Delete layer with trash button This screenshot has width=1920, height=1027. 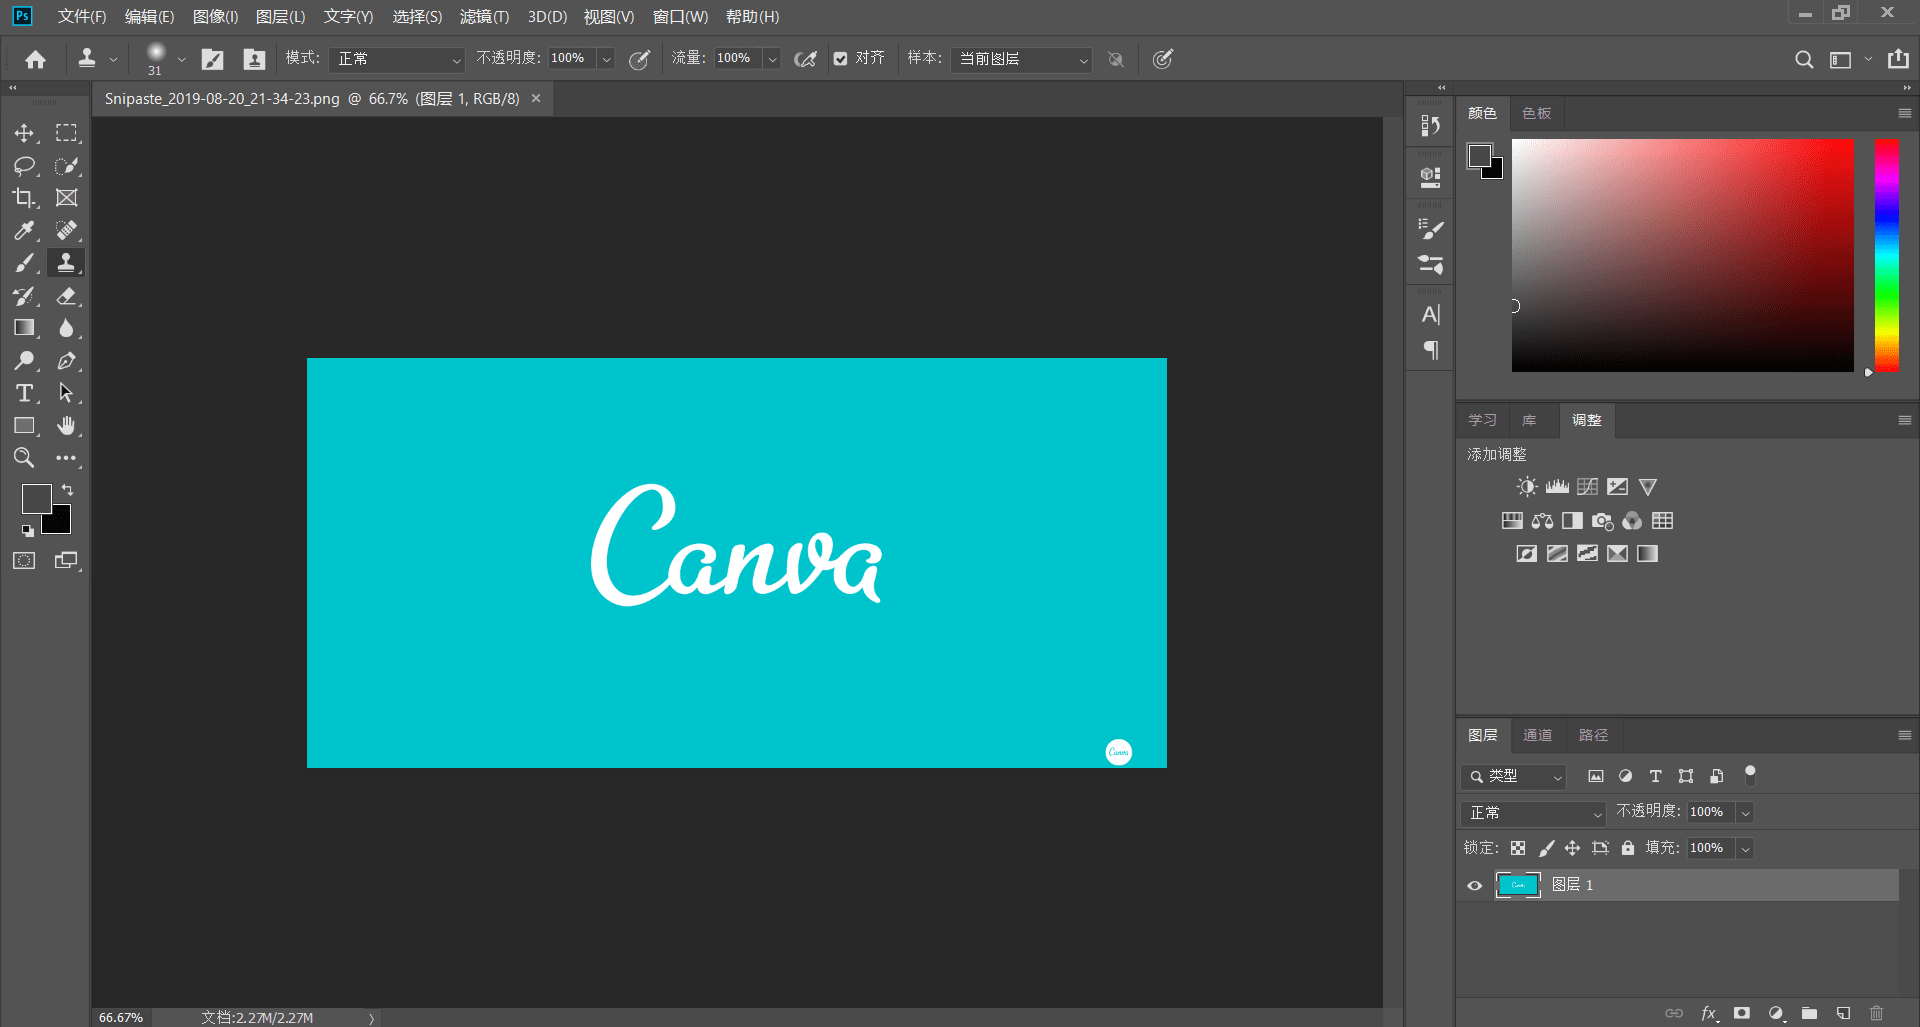click(x=1876, y=1013)
